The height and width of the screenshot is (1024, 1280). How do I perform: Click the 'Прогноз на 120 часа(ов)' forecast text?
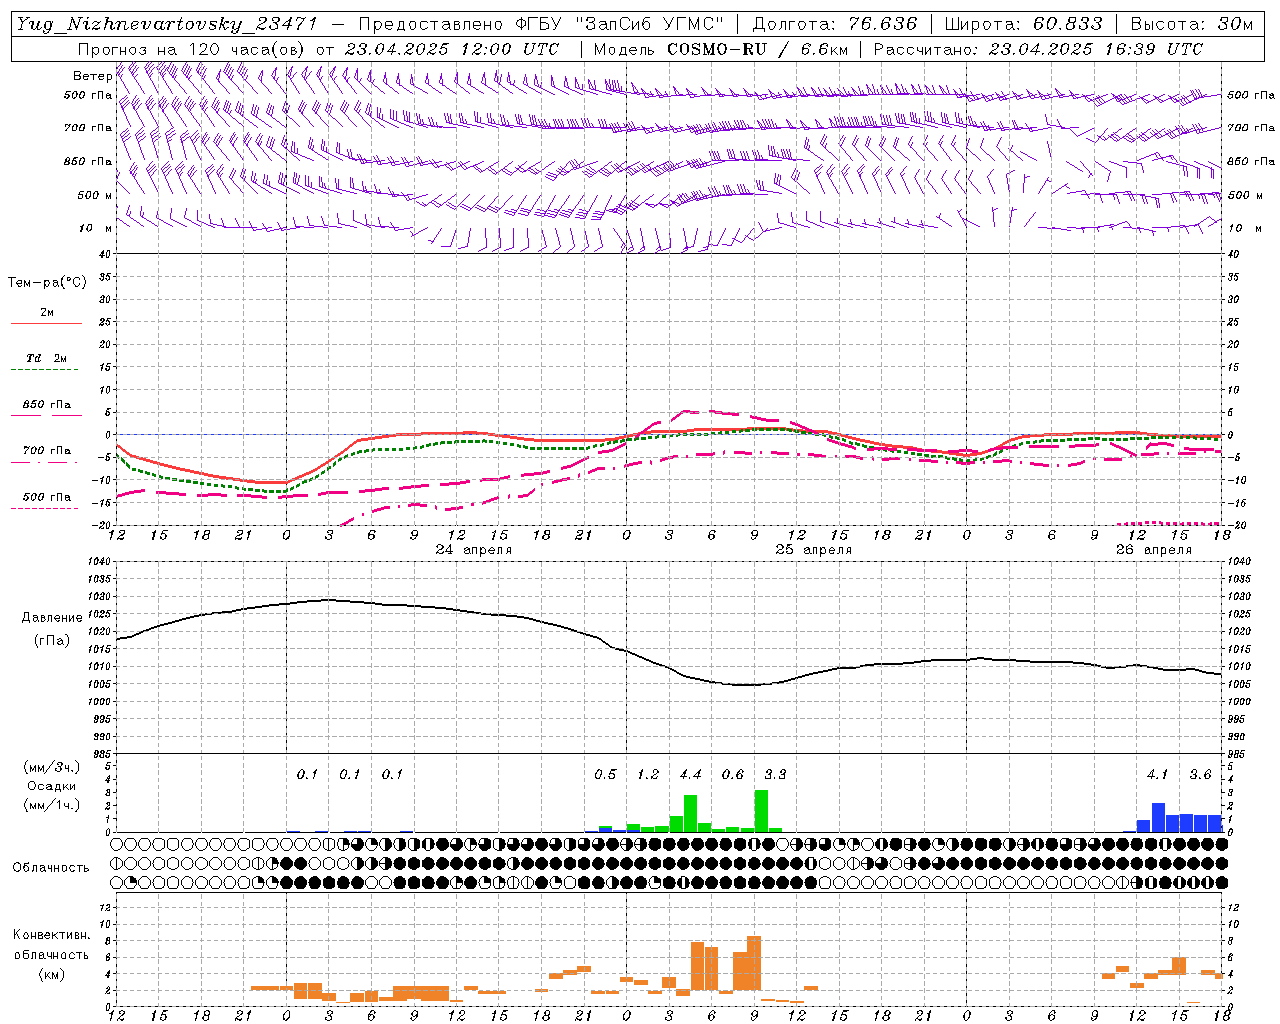pyautogui.click(x=193, y=49)
